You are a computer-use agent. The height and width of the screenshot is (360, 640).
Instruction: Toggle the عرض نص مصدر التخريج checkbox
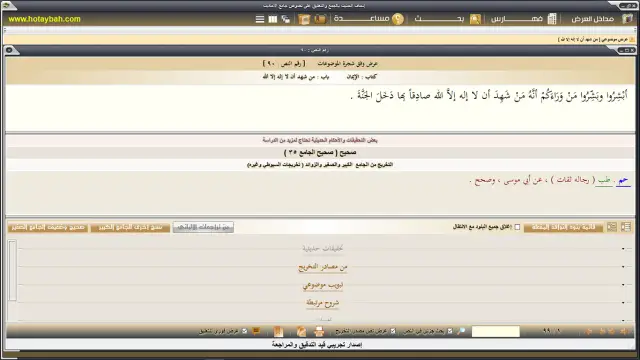[393, 331]
